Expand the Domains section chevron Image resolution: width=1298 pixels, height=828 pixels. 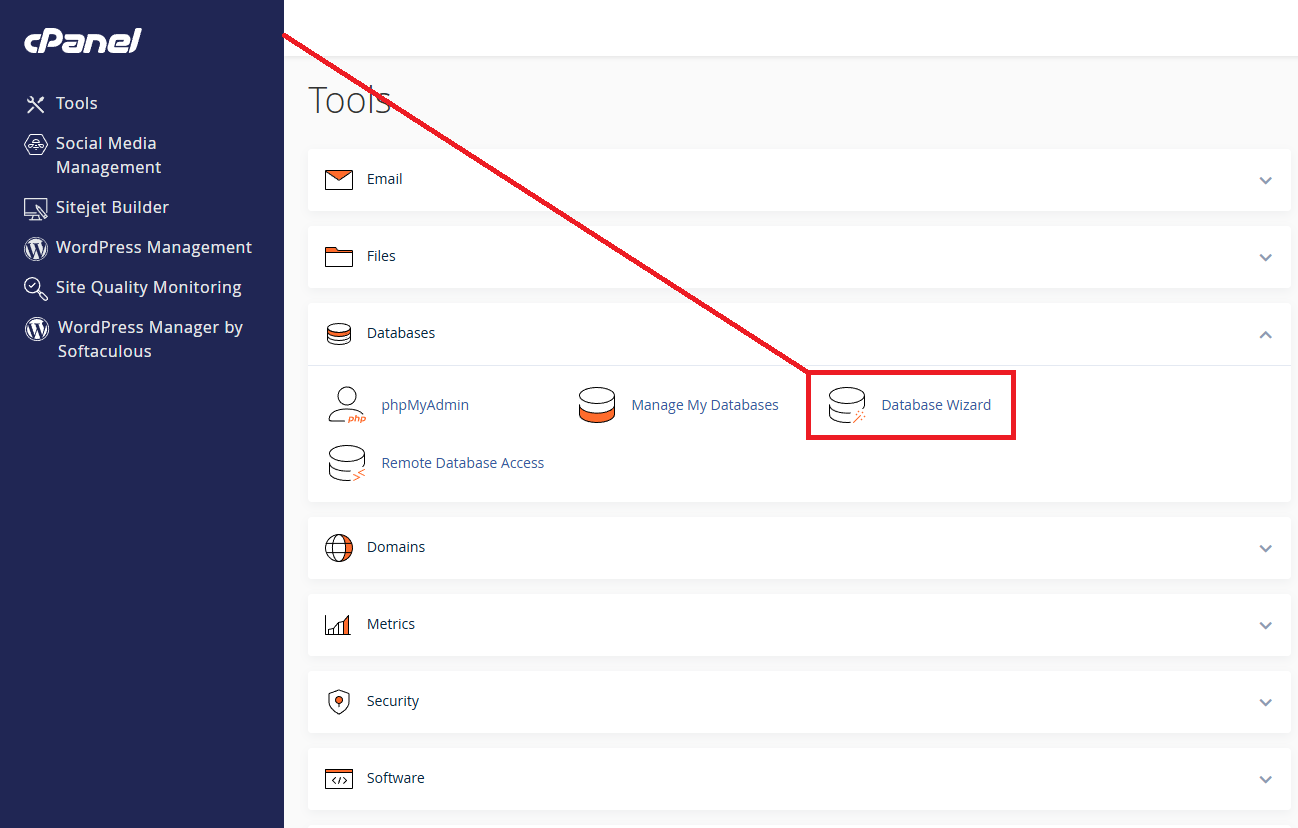(1266, 549)
